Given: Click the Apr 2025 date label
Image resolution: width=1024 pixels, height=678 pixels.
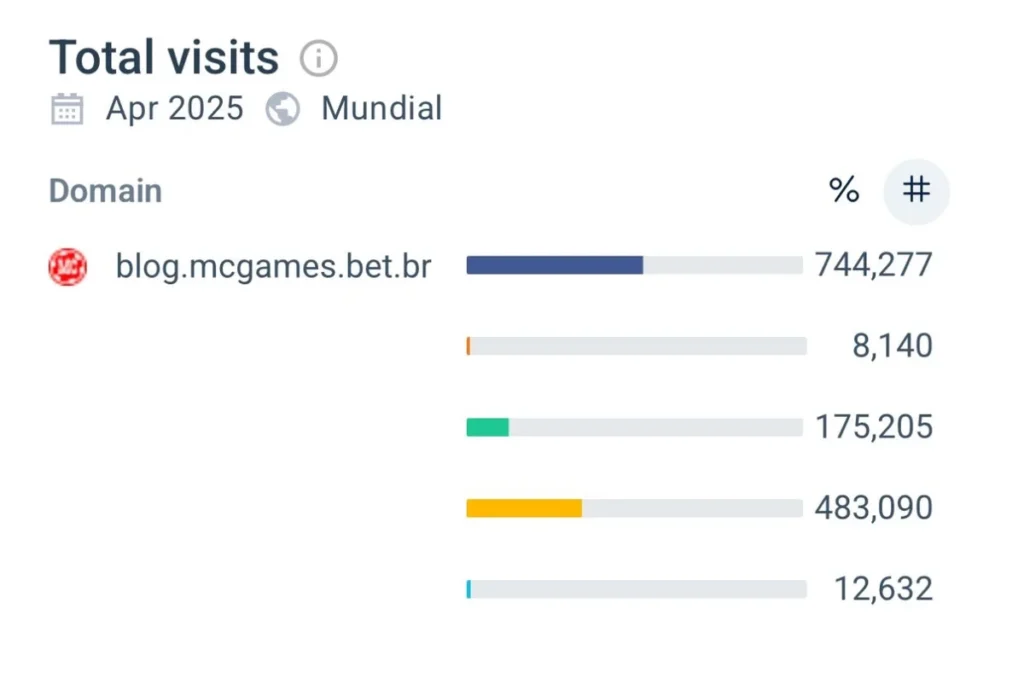Looking at the screenshot, I should point(174,108).
